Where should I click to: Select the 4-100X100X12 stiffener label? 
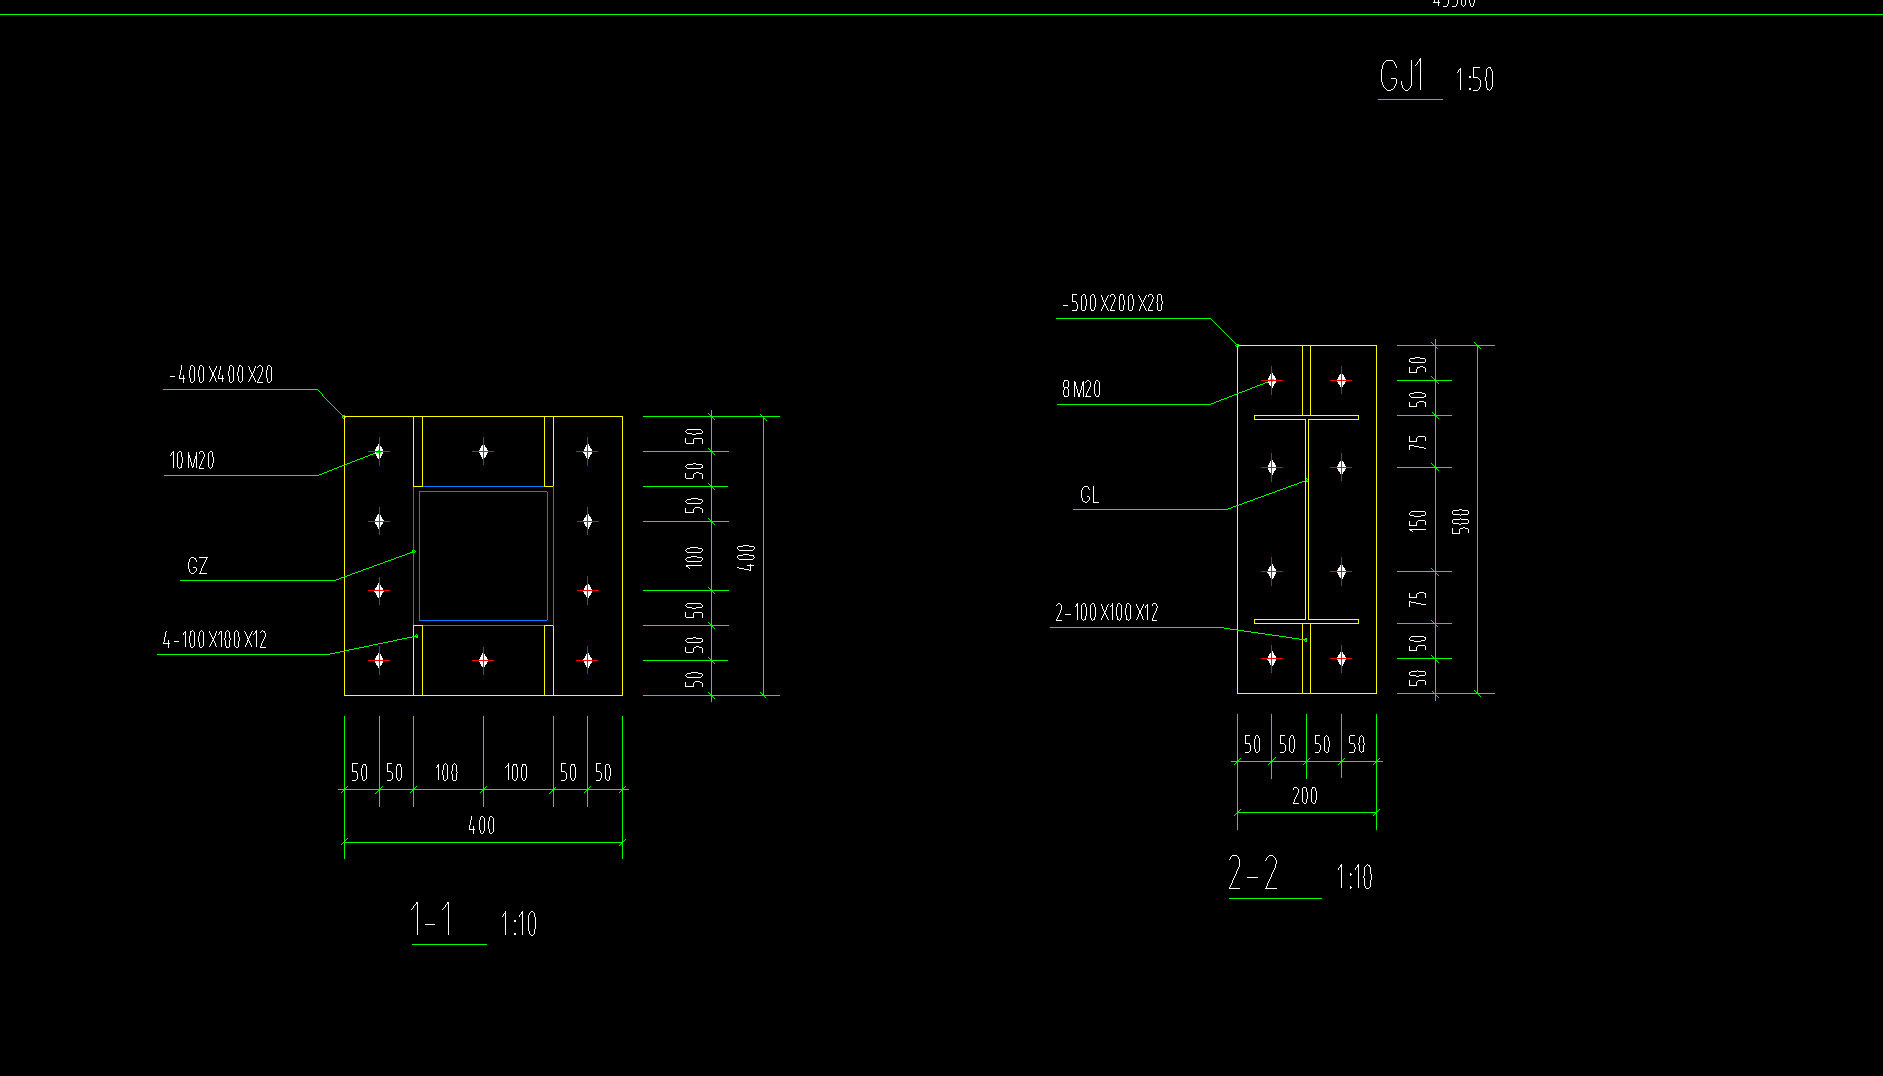215,640
